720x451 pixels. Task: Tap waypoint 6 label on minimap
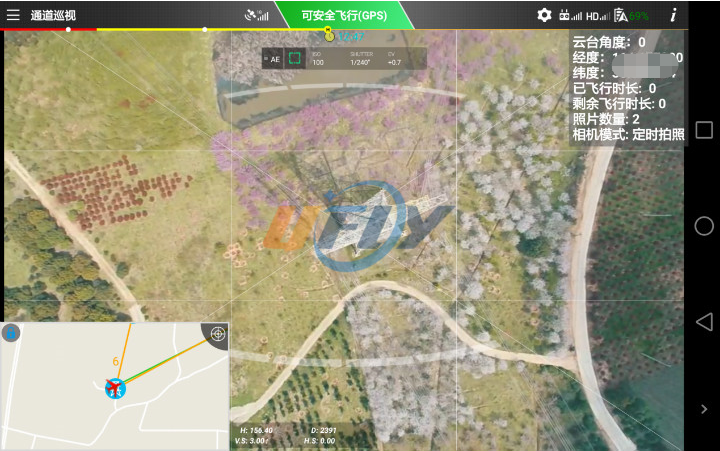click(116, 362)
